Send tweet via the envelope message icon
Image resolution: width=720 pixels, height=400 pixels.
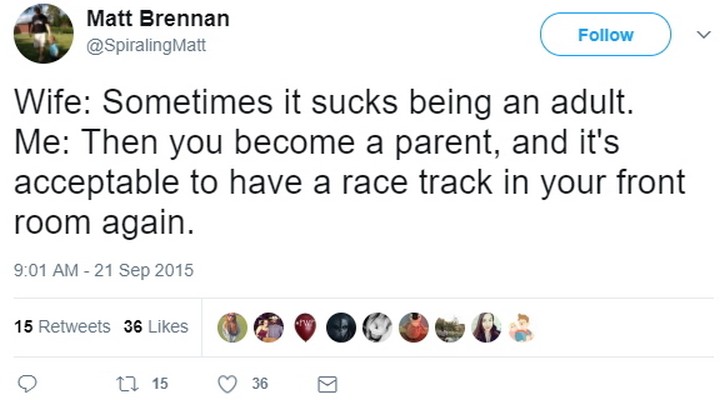(x=326, y=383)
